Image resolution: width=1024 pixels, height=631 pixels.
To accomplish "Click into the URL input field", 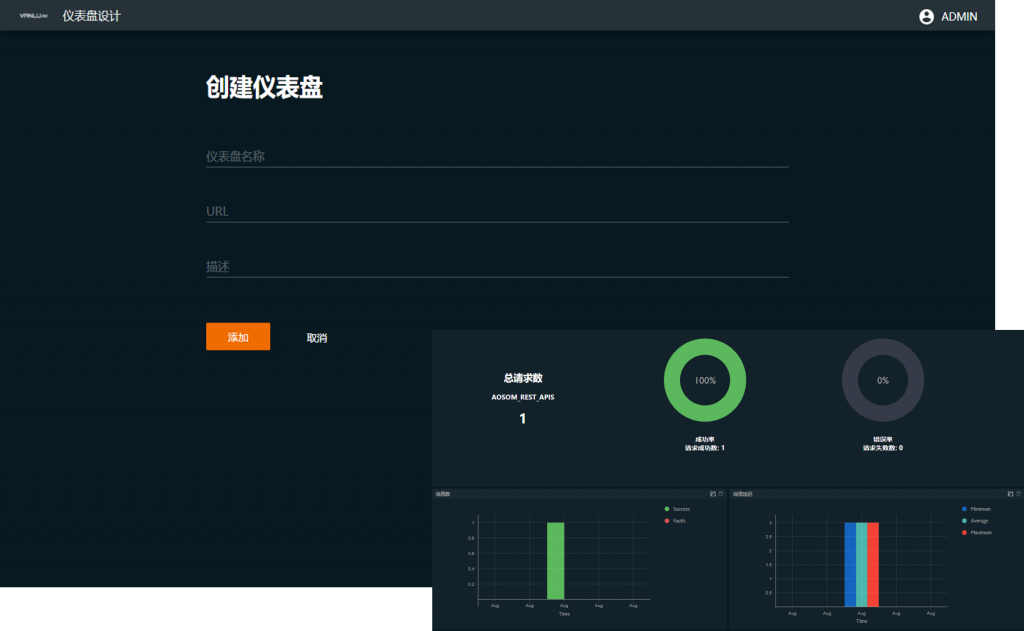I will 497,211.
